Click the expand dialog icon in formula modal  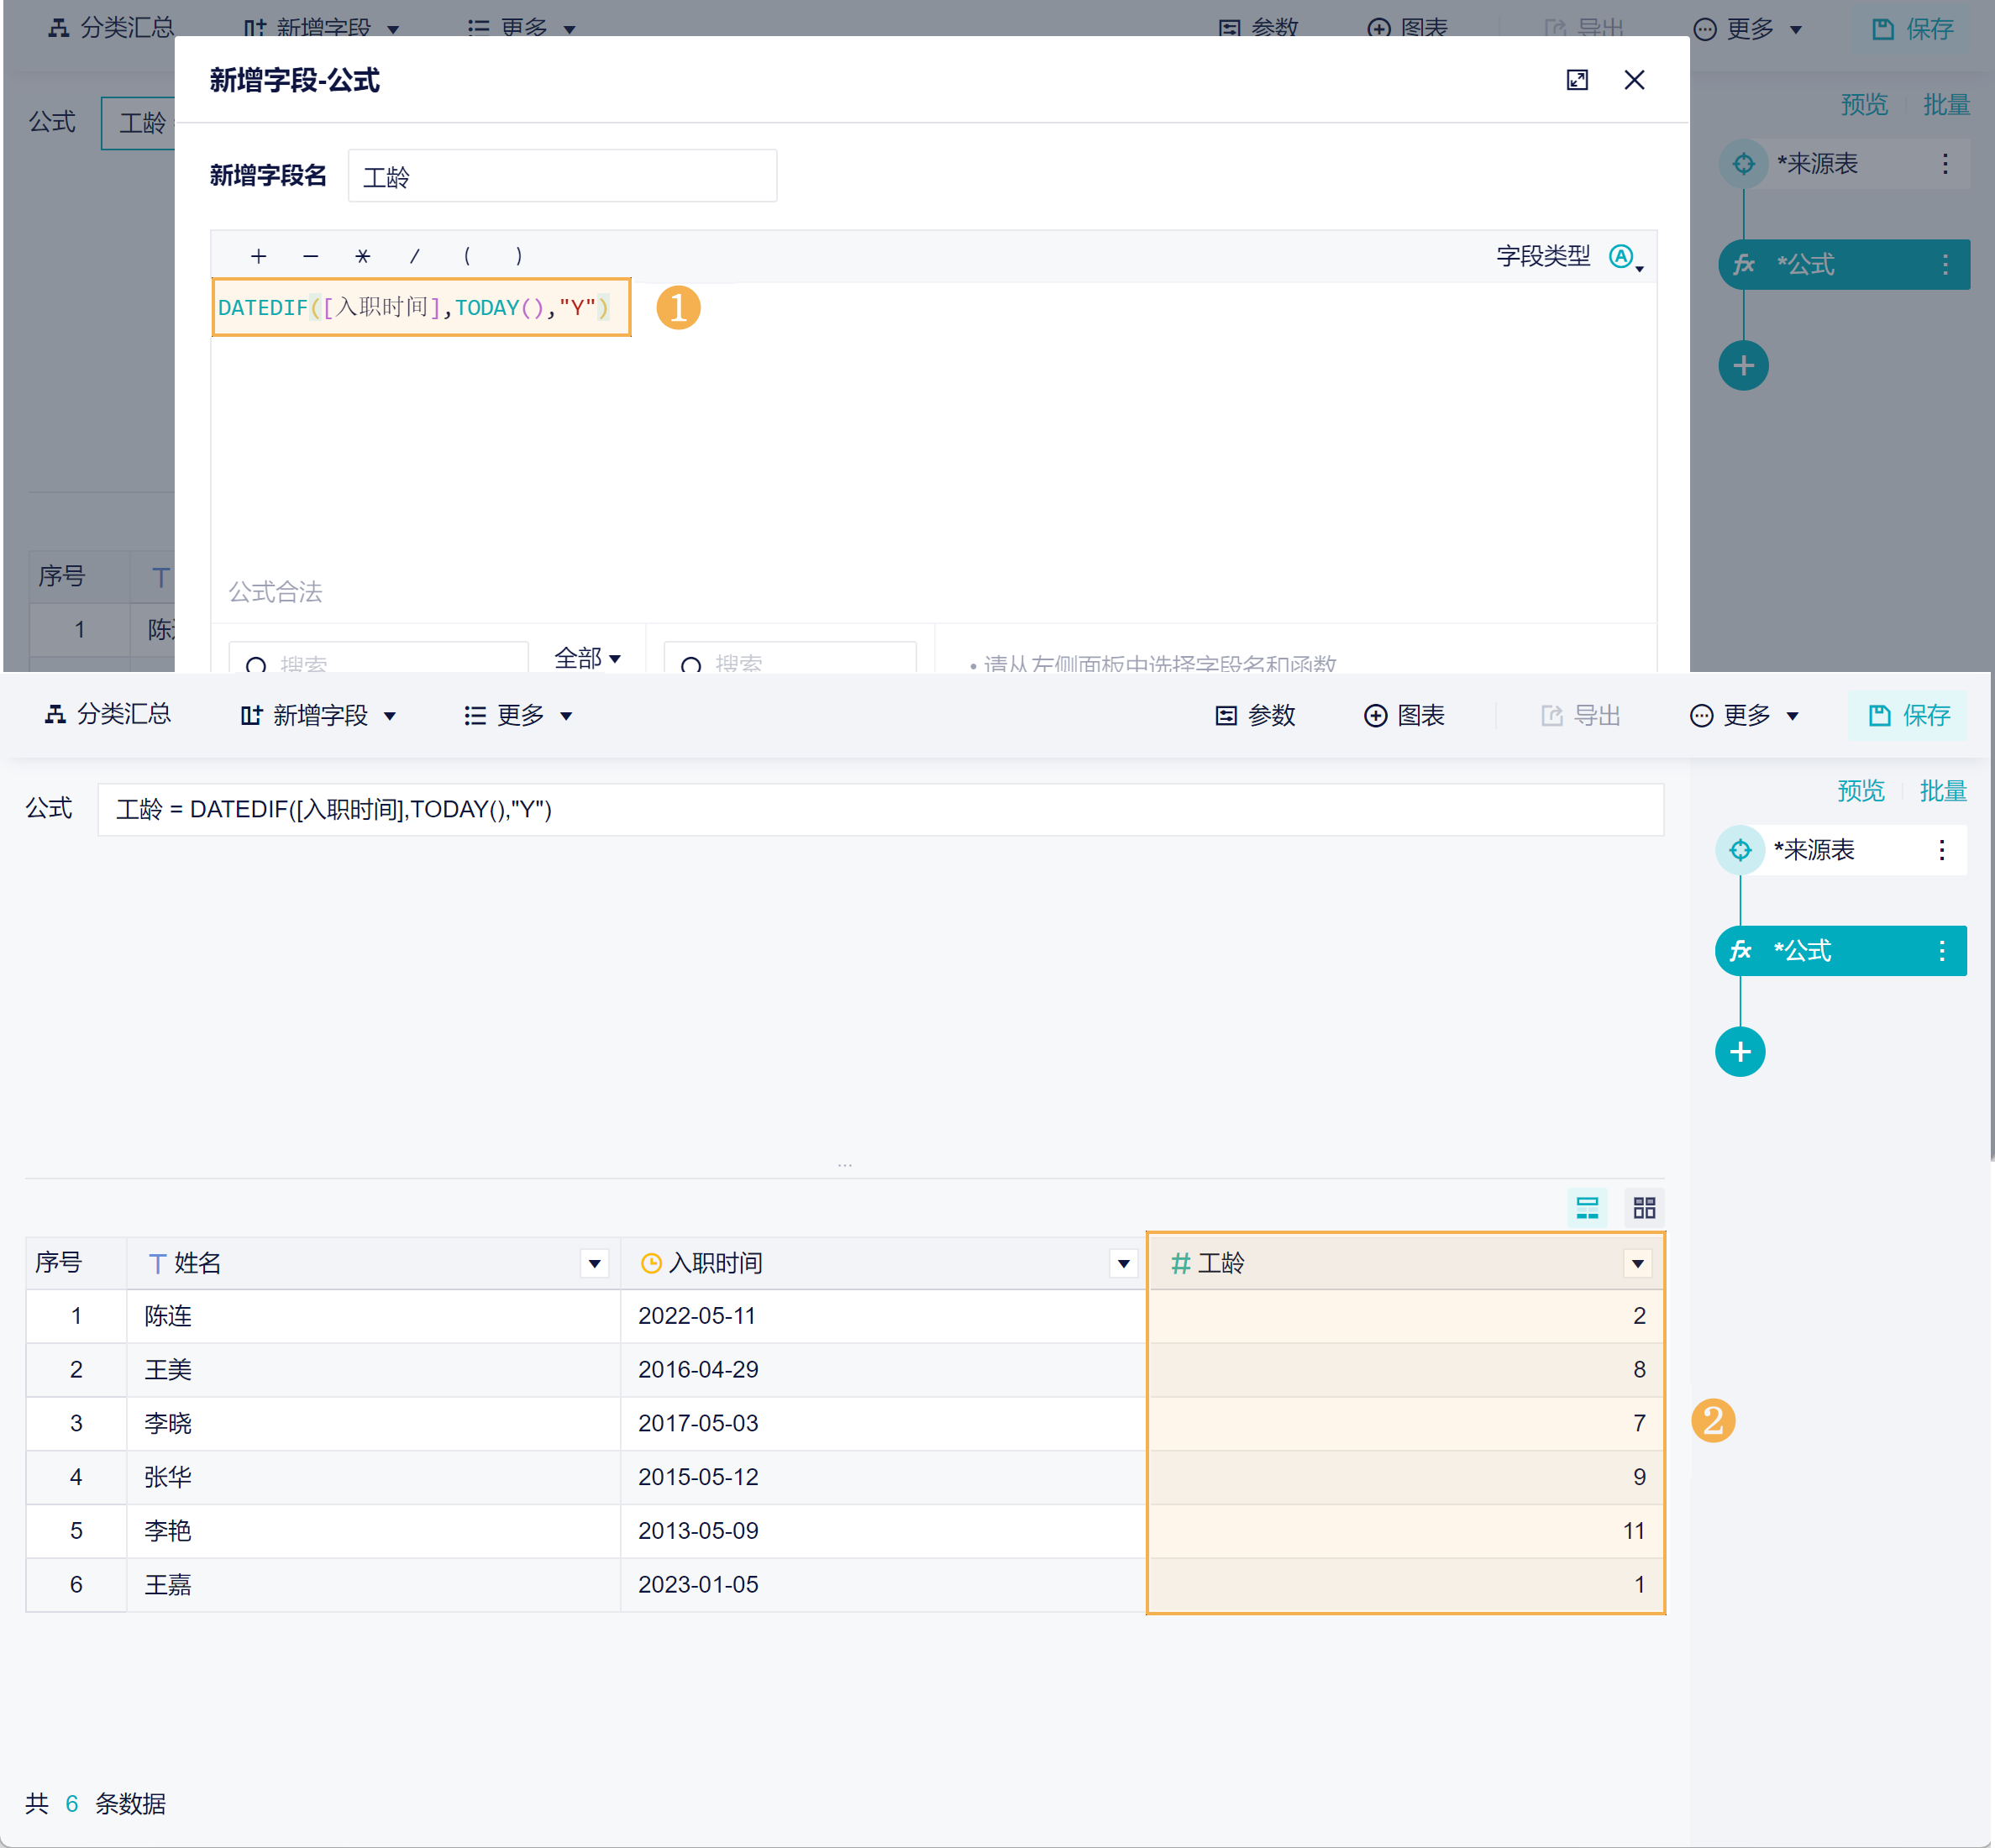coord(1577,80)
